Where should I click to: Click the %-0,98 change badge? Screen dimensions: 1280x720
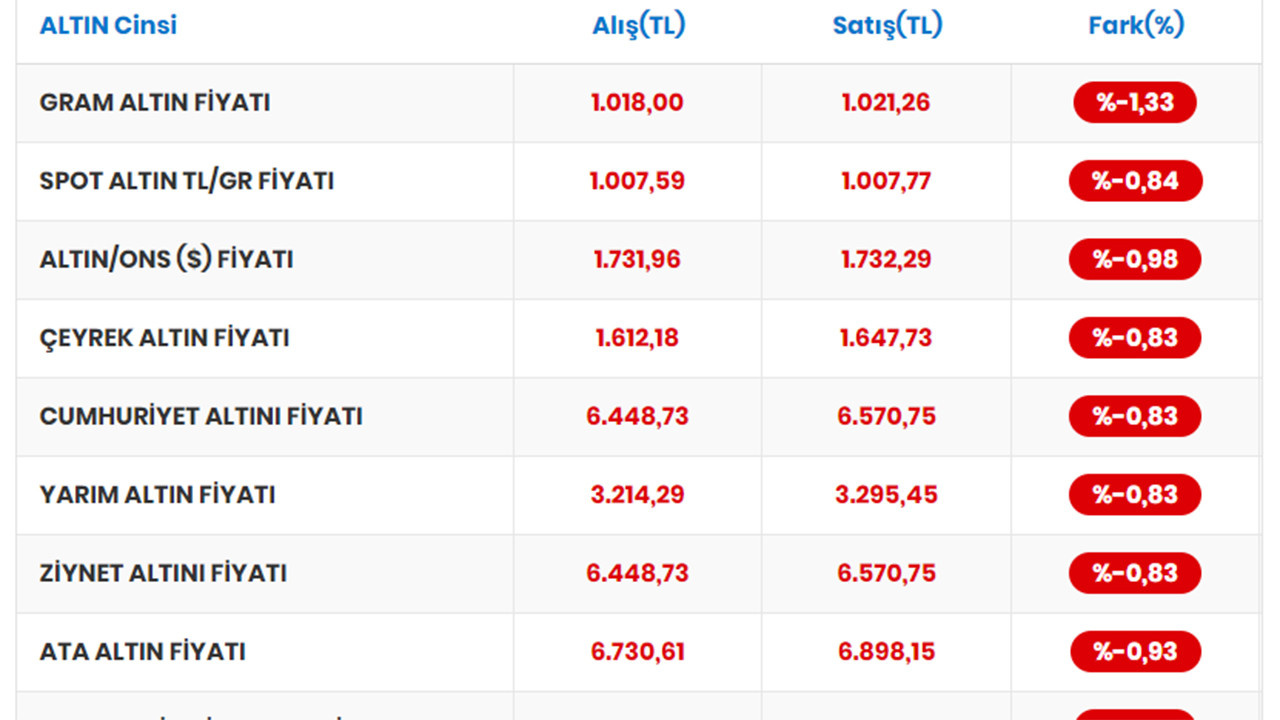coord(1135,260)
